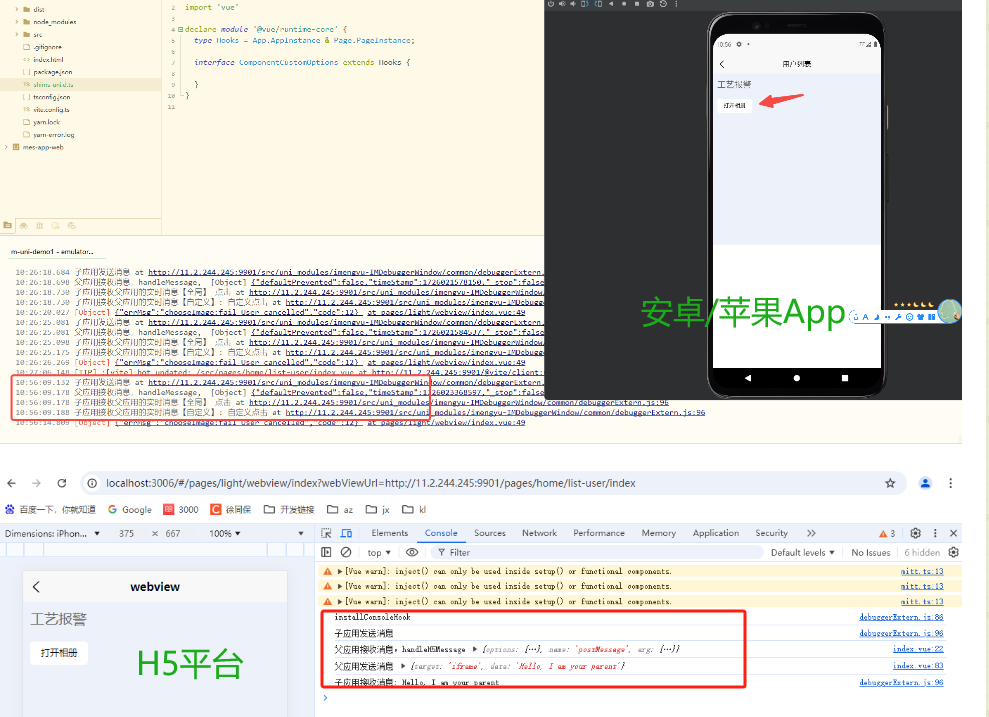Click the browser forward button
This screenshot has width=989, height=717.
(x=36, y=483)
